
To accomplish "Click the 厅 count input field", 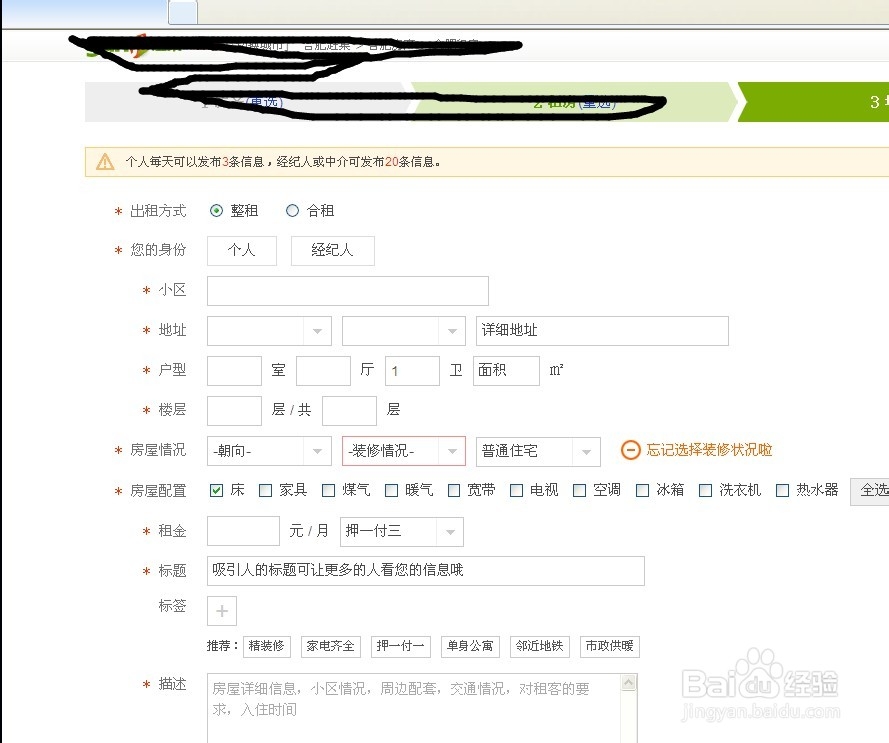I will 324,371.
